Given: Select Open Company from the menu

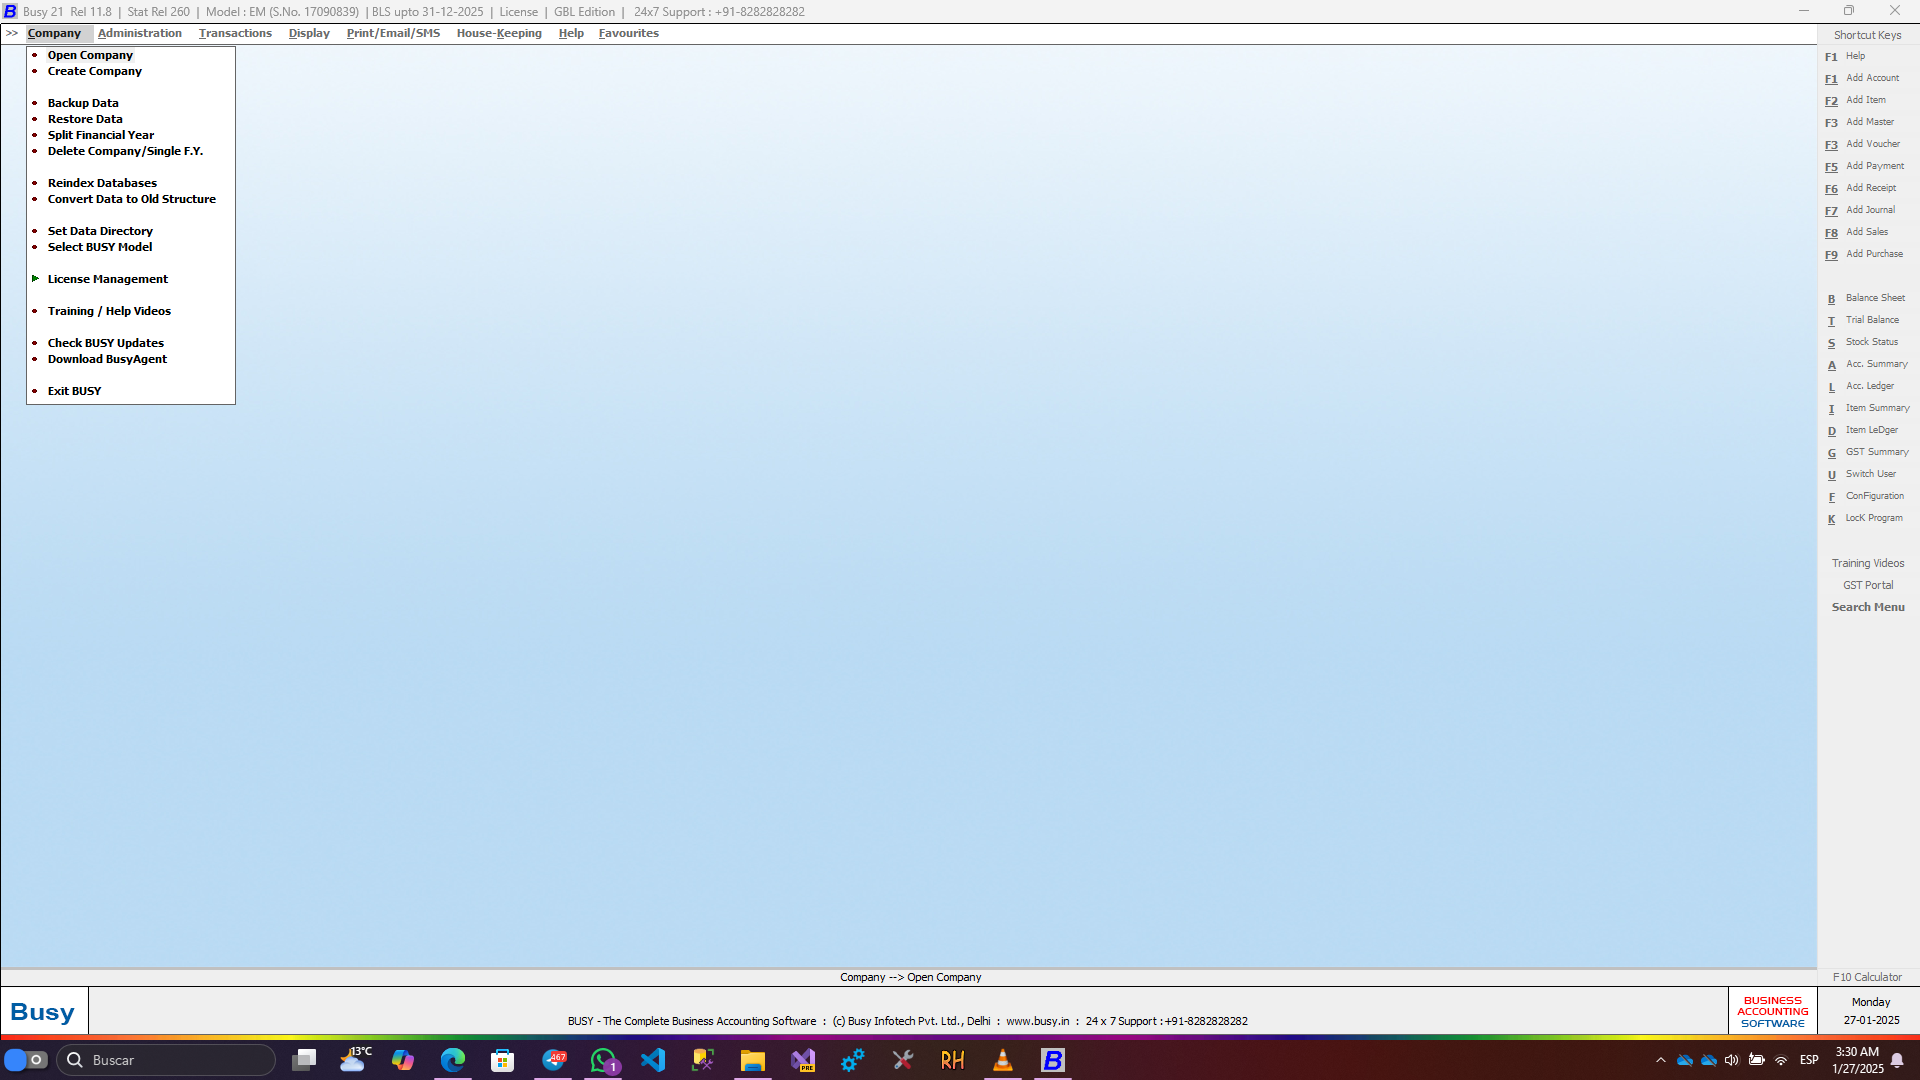Looking at the screenshot, I should (90, 55).
